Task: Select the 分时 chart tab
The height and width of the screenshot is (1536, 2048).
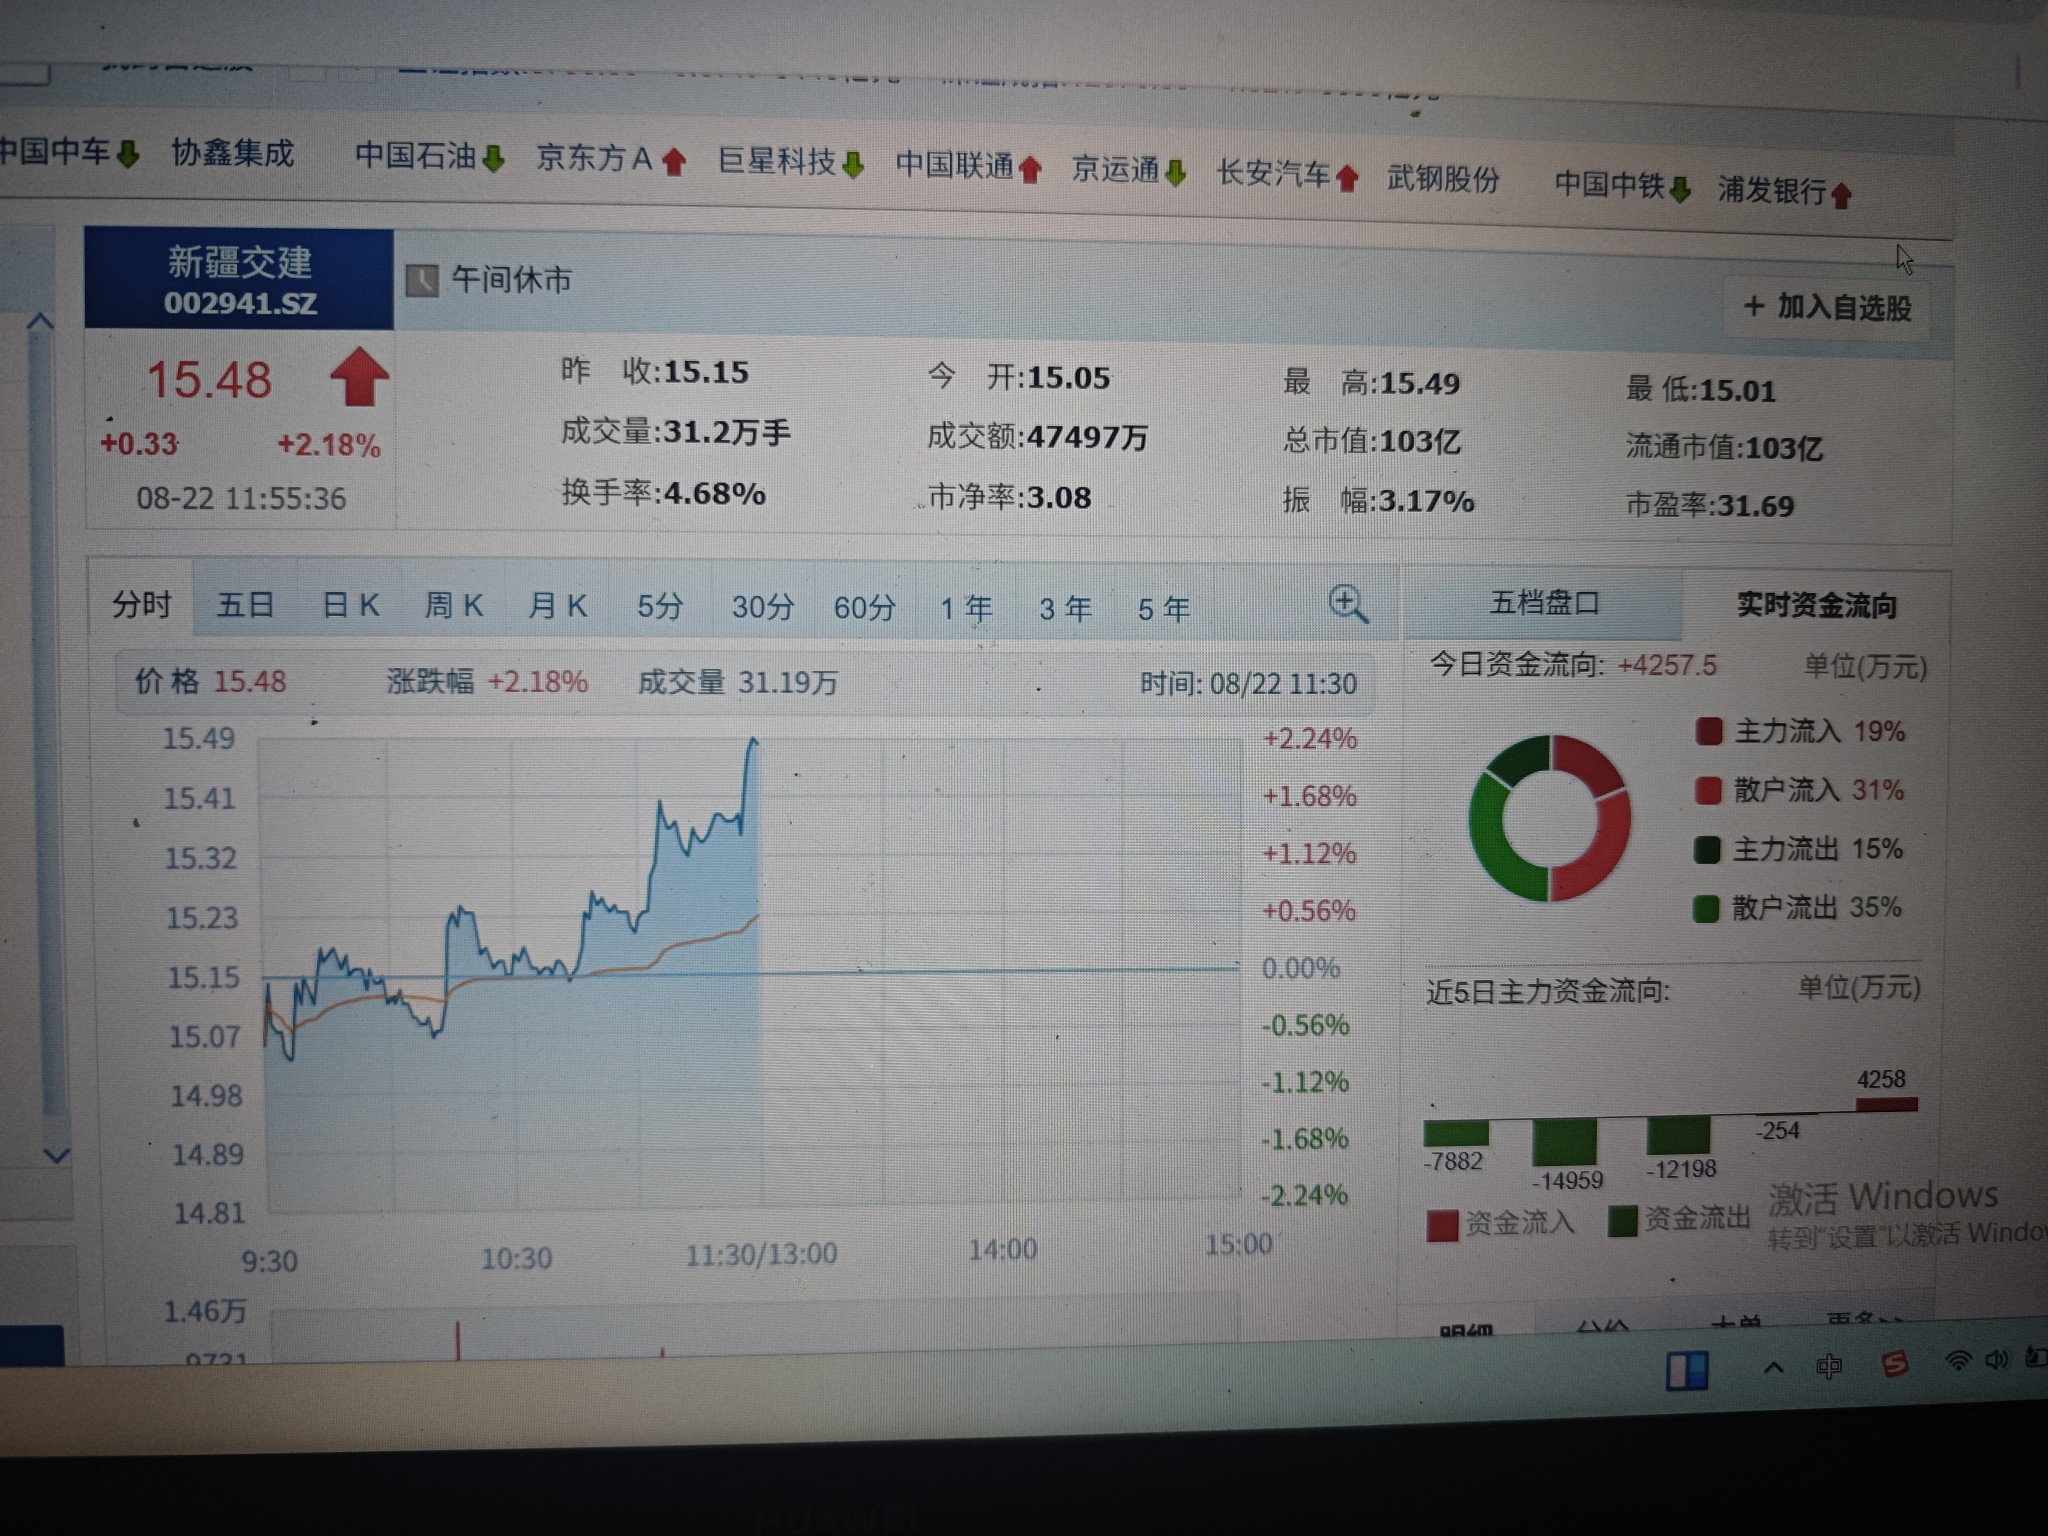Action: [141, 604]
